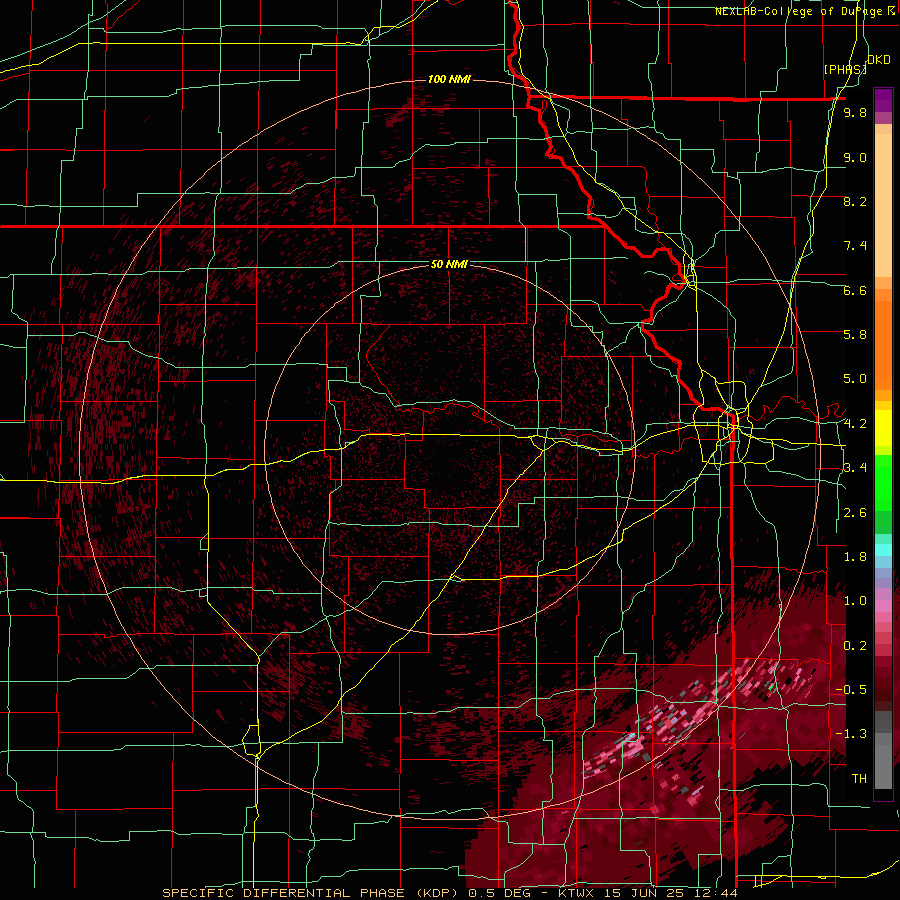The width and height of the screenshot is (900, 900).
Task: Click the DKD label above the color bar
Action: (878, 60)
